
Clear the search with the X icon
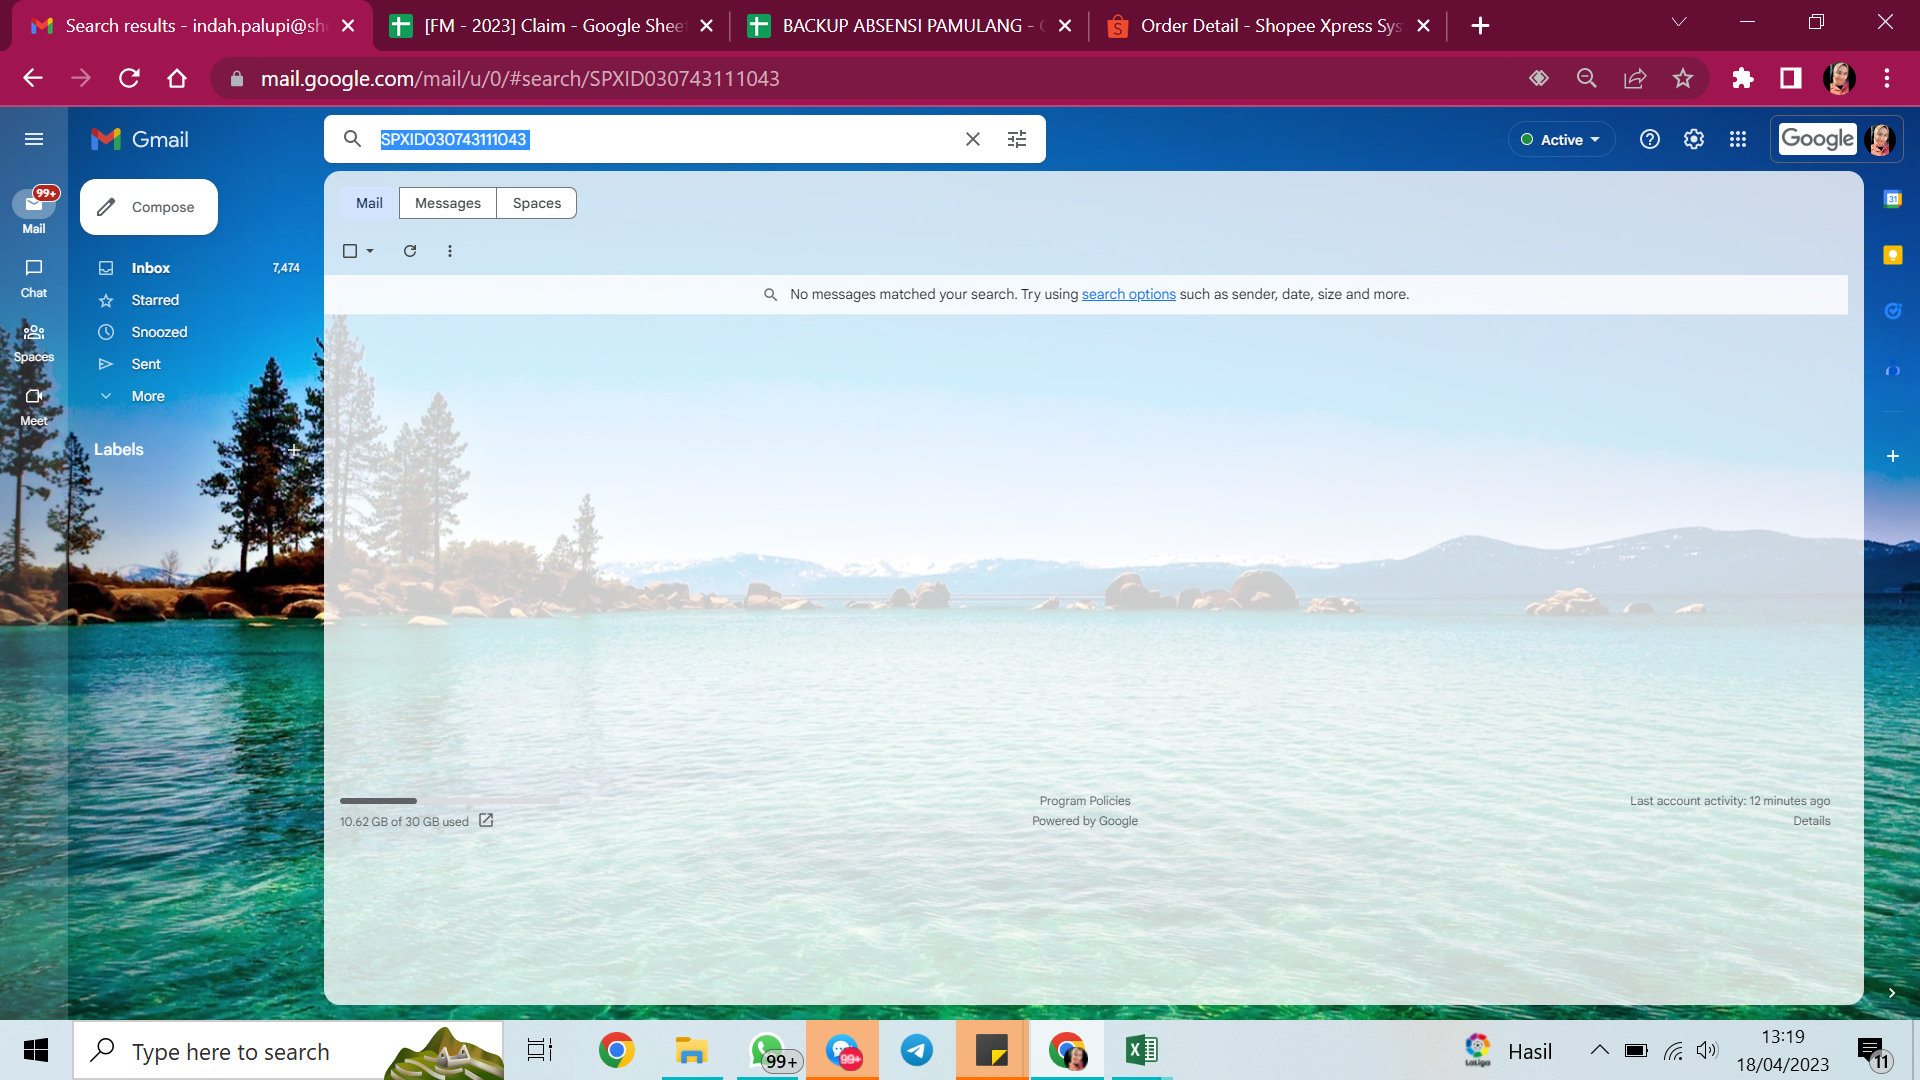[x=972, y=139]
